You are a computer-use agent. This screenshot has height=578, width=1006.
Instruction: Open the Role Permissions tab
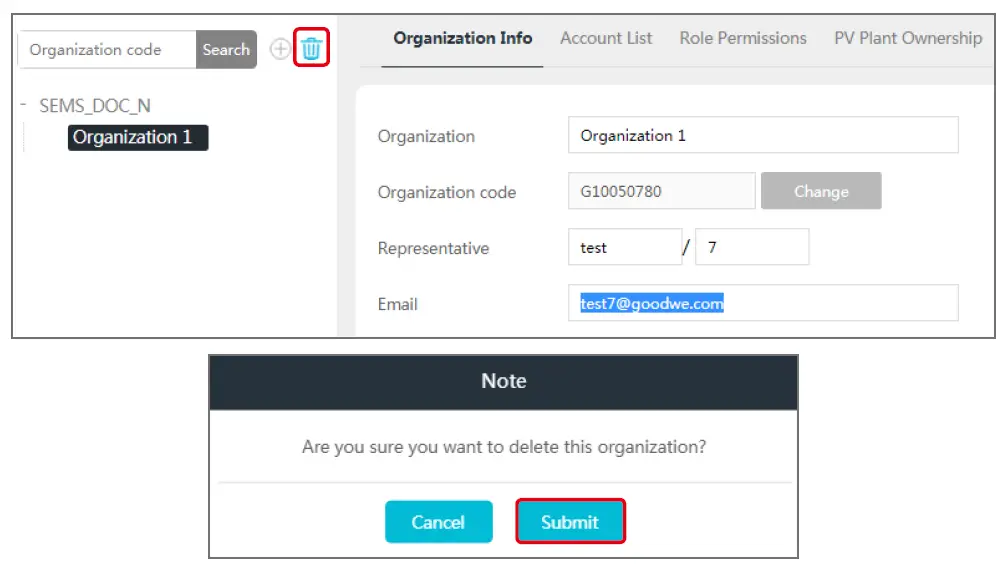[x=743, y=38]
